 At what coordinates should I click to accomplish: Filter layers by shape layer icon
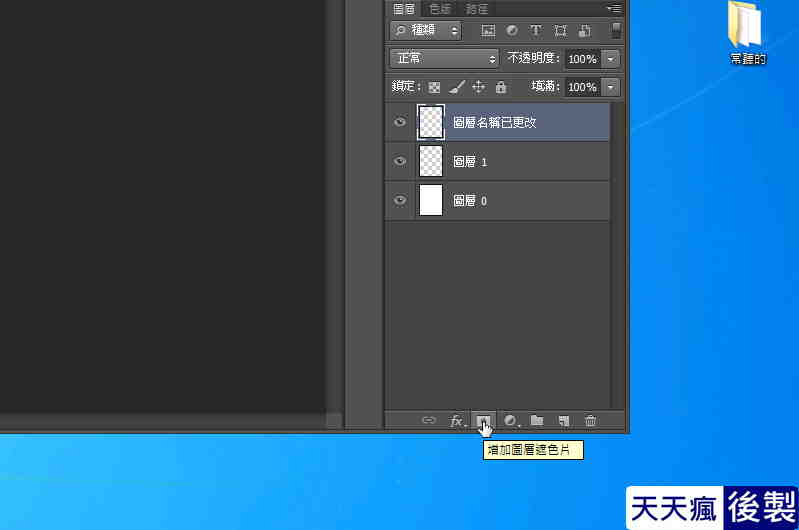point(561,31)
